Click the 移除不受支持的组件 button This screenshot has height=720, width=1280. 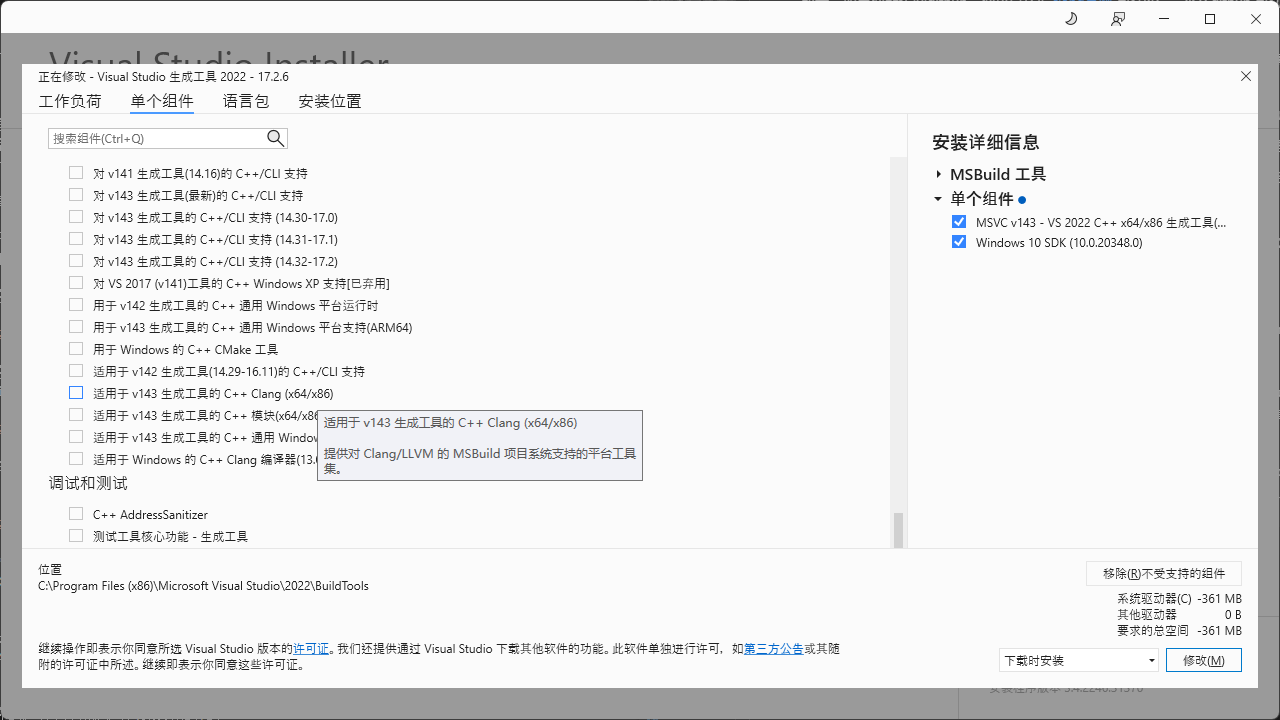point(1163,573)
